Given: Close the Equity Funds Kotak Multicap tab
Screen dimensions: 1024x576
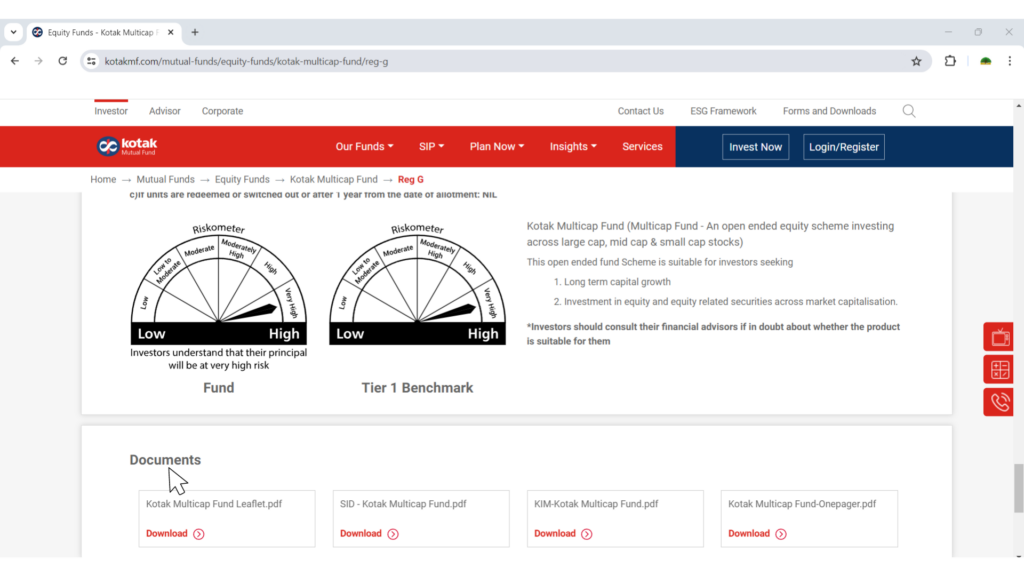Looking at the screenshot, I should coord(170,32).
